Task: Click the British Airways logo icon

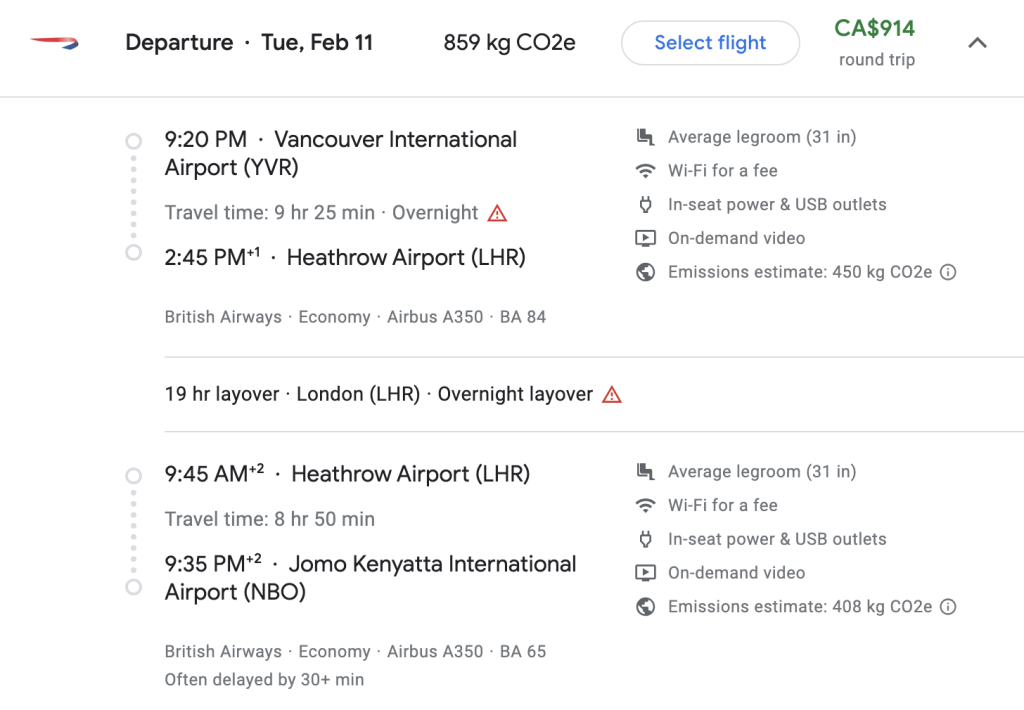Action: (x=55, y=43)
